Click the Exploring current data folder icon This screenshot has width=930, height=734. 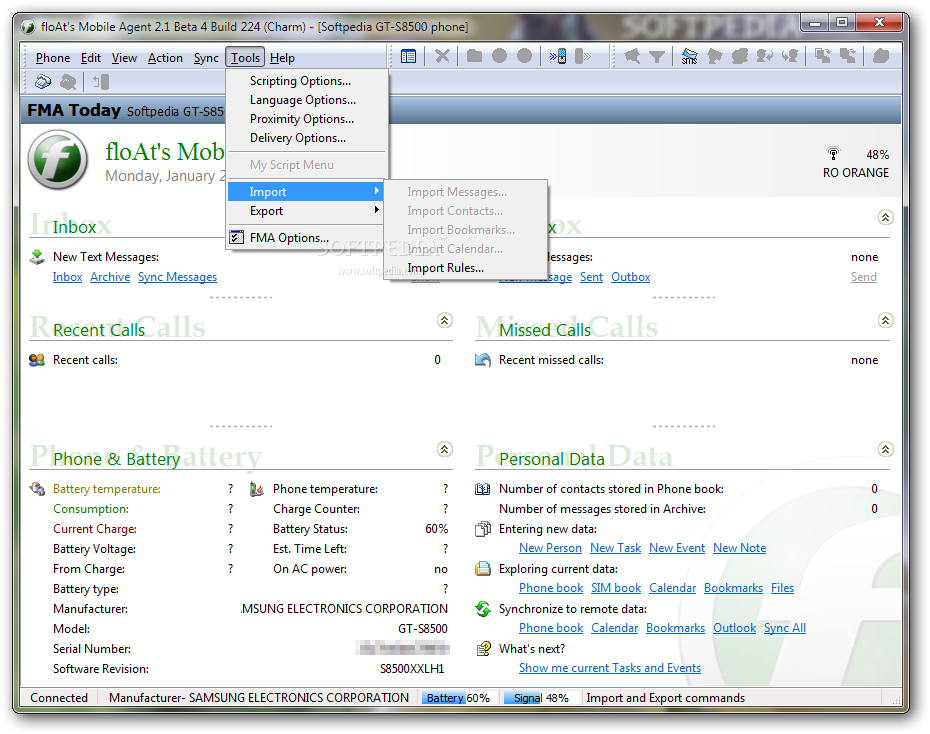(483, 569)
